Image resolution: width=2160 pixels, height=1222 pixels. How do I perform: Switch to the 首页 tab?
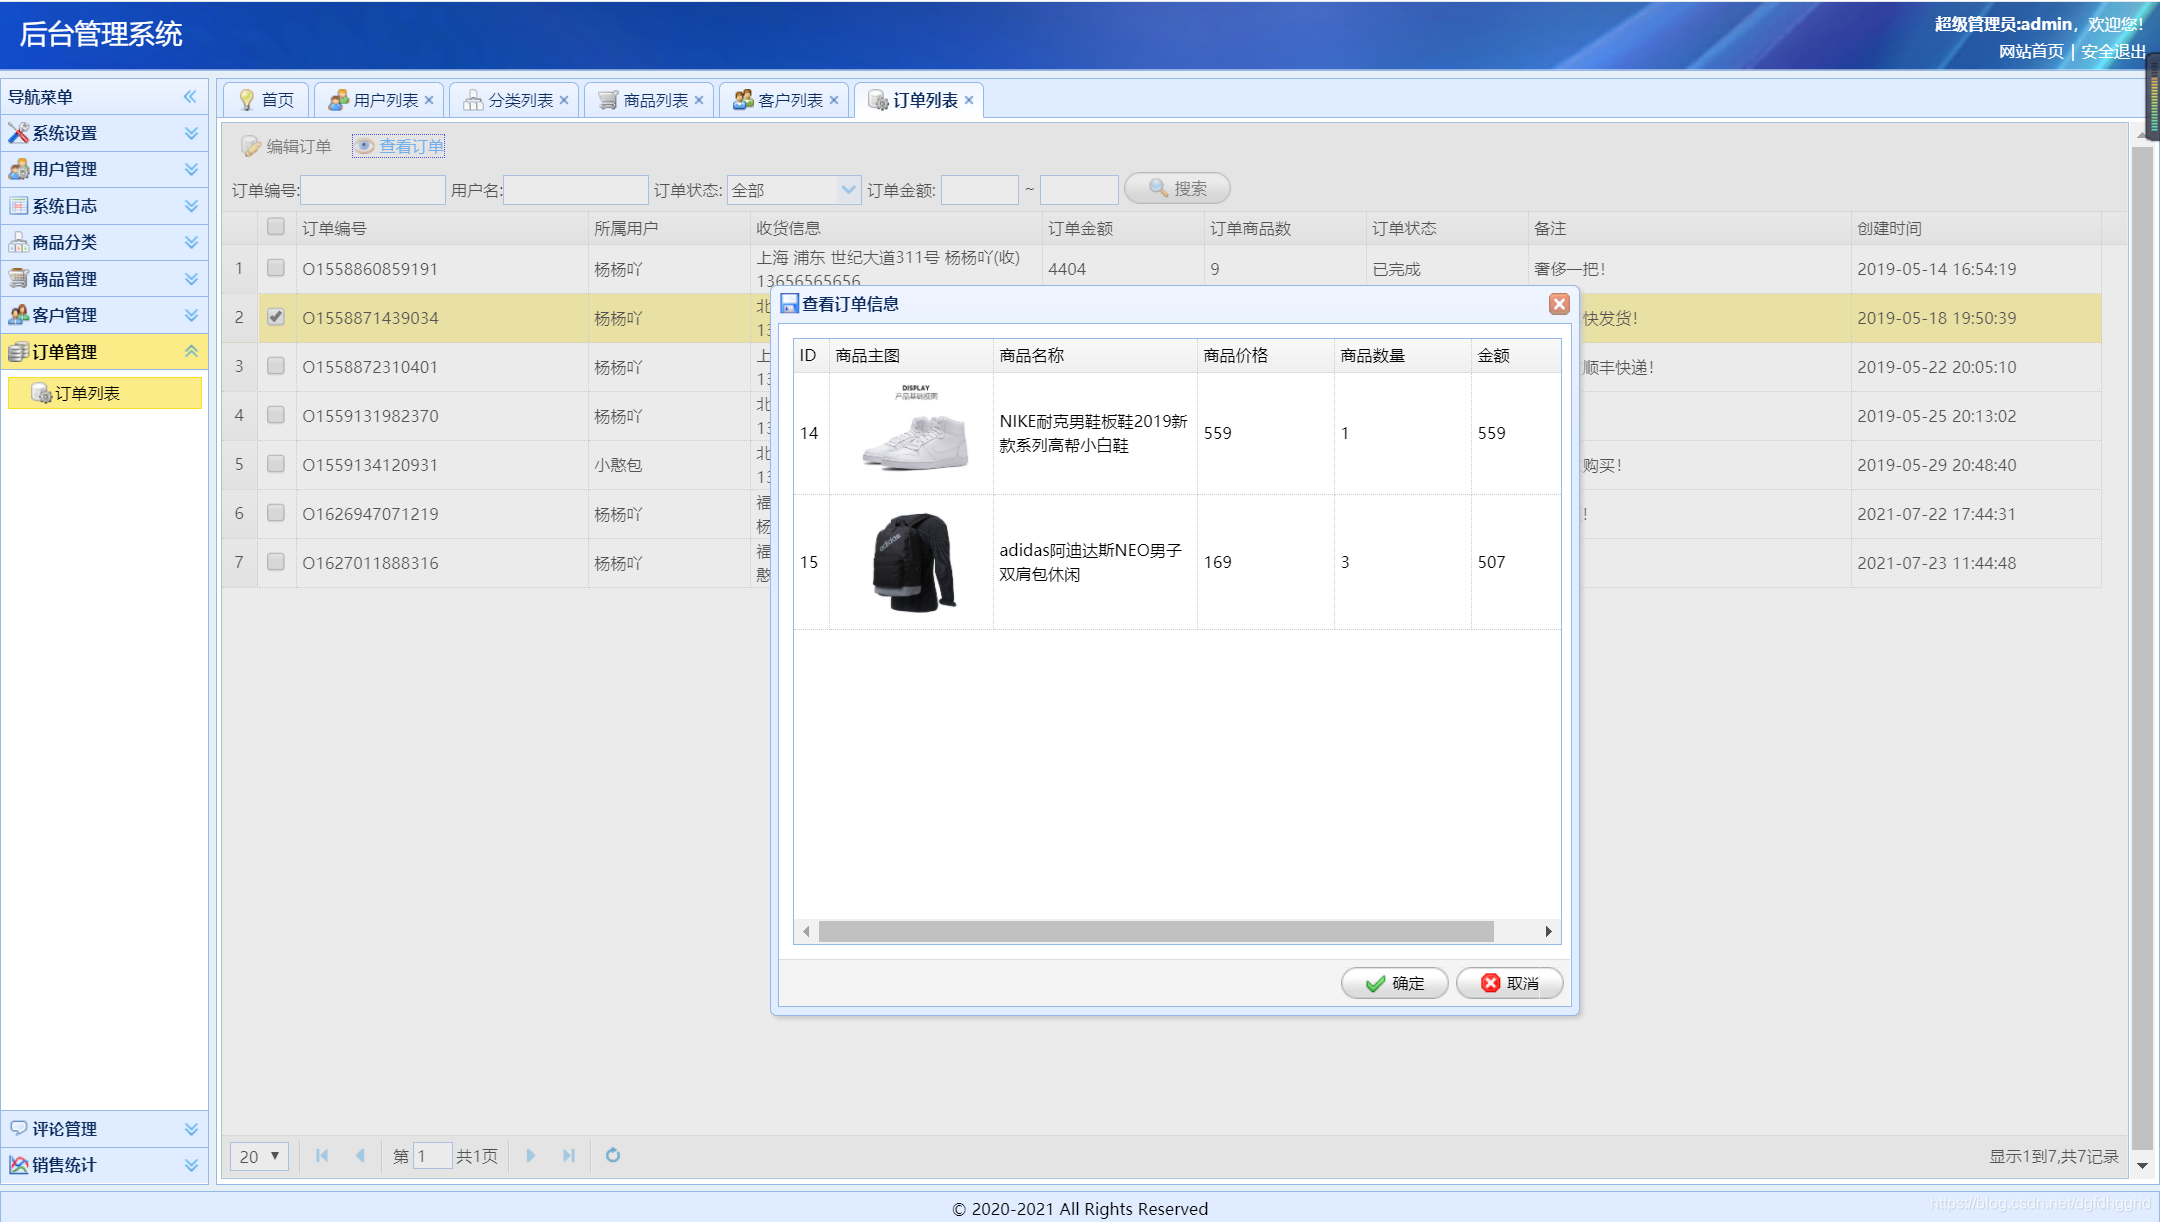pyautogui.click(x=267, y=100)
